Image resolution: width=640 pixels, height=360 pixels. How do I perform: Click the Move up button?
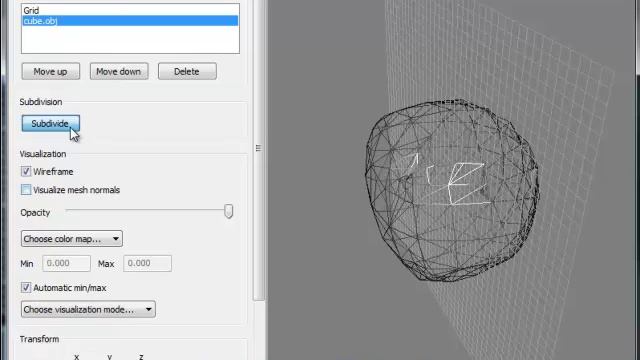point(51,71)
